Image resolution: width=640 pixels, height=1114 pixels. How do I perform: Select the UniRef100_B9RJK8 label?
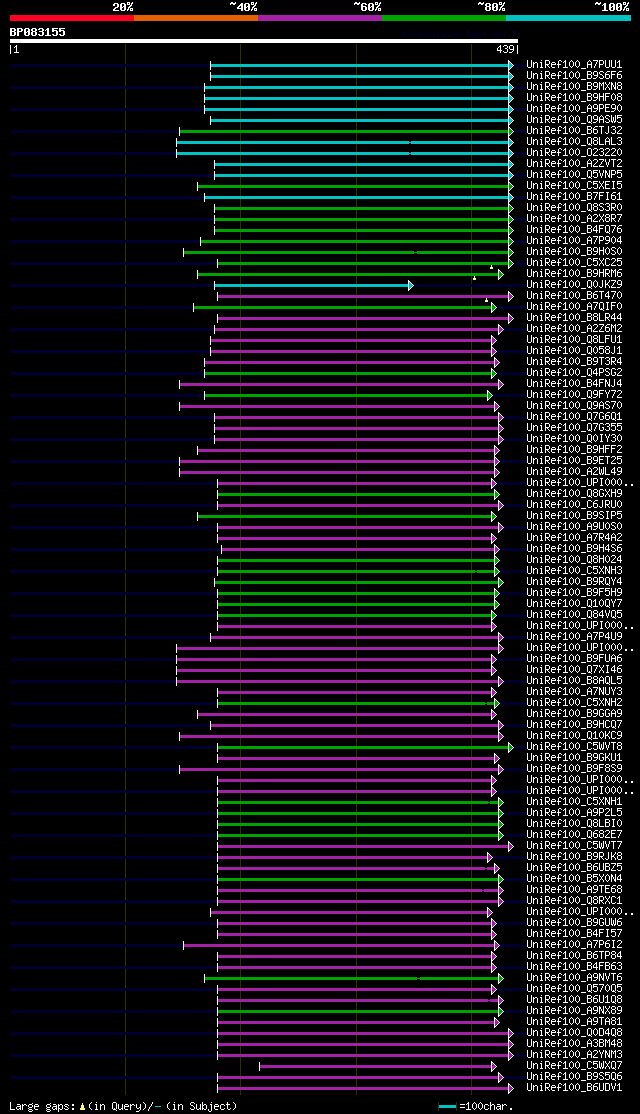pyautogui.click(x=575, y=858)
